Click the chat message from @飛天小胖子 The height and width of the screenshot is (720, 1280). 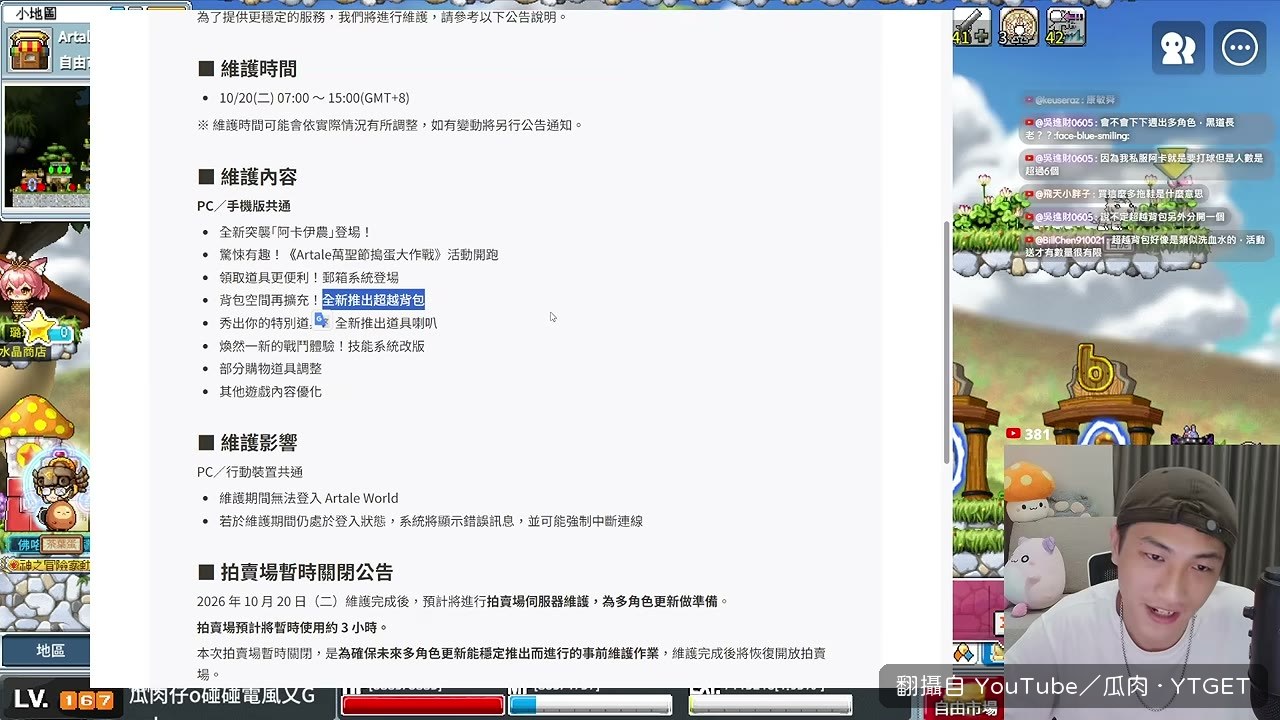(1114, 194)
